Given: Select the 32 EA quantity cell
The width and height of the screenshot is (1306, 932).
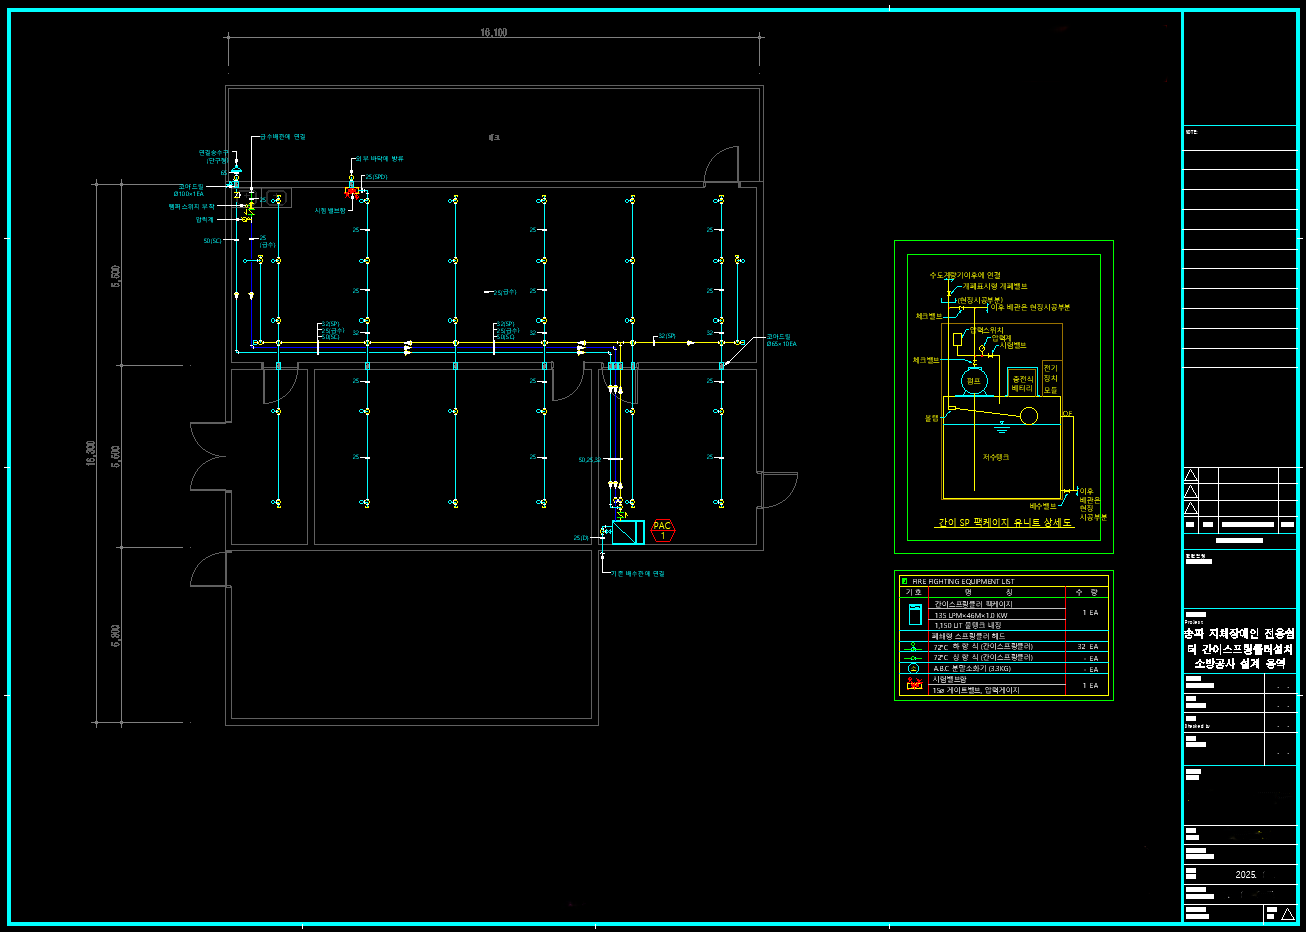Looking at the screenshot, I should click(1087, 647).
